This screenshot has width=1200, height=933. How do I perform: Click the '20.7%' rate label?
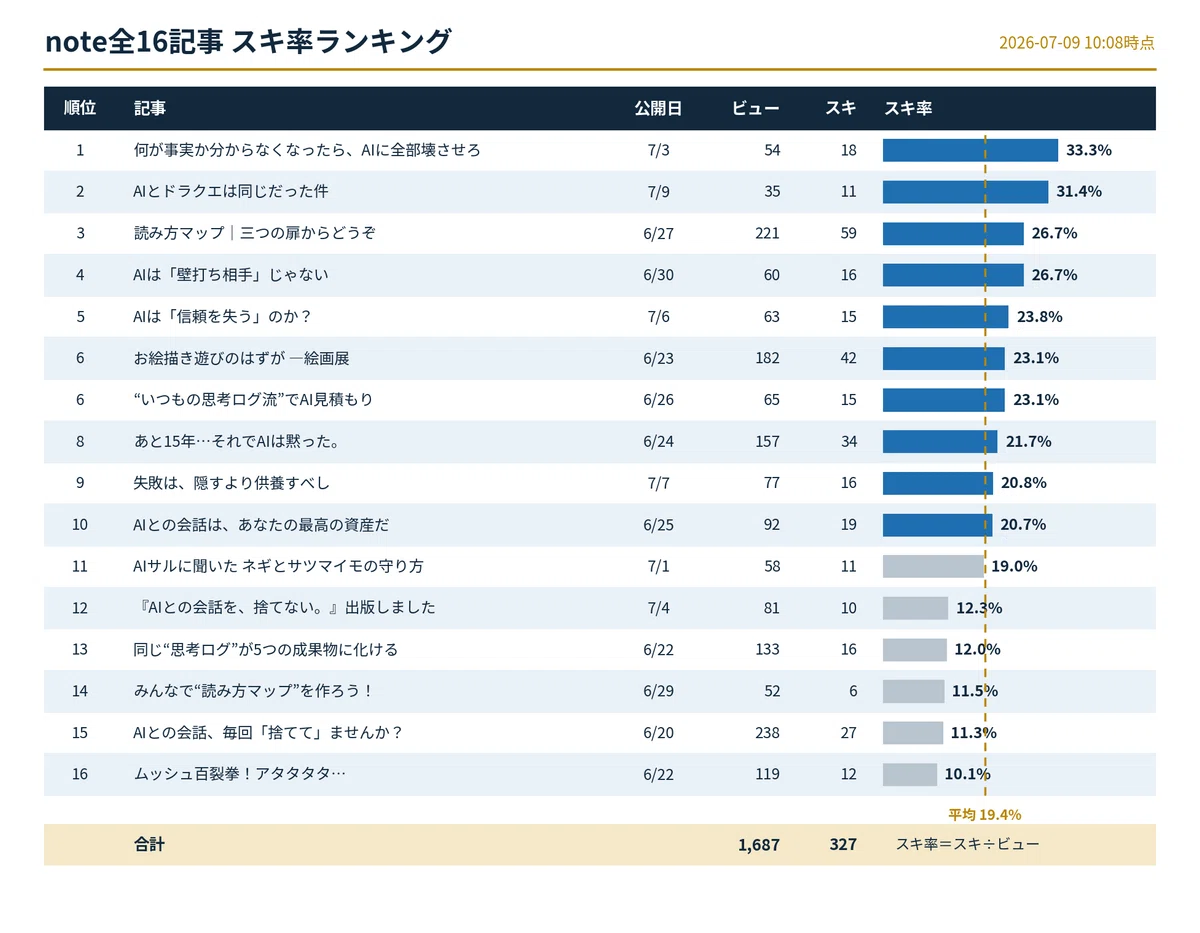pyautogui.click(x=1023, y=525)
